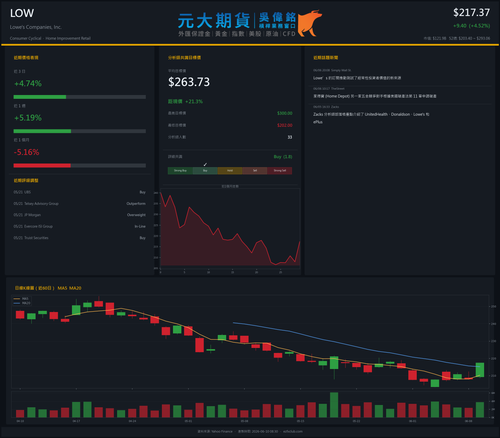Click the Telsey Advisory Group row
The height and width of the screenshot is (438, 500).
click(80, 204)
